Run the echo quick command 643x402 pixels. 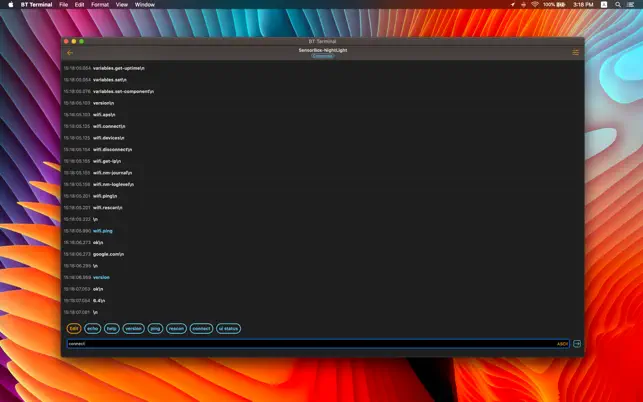[x=93, y=329]
